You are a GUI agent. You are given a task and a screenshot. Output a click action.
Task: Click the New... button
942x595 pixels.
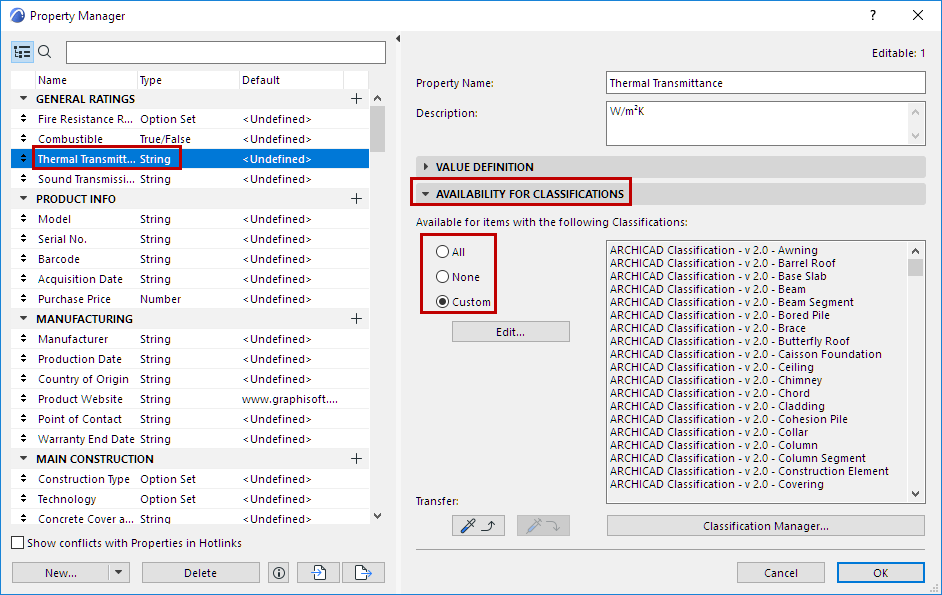coord(61,573)
